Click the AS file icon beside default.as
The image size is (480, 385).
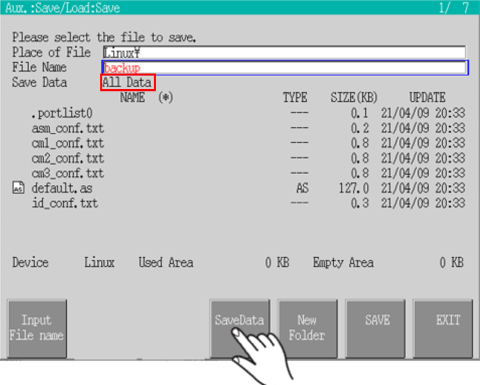[18, 188]
